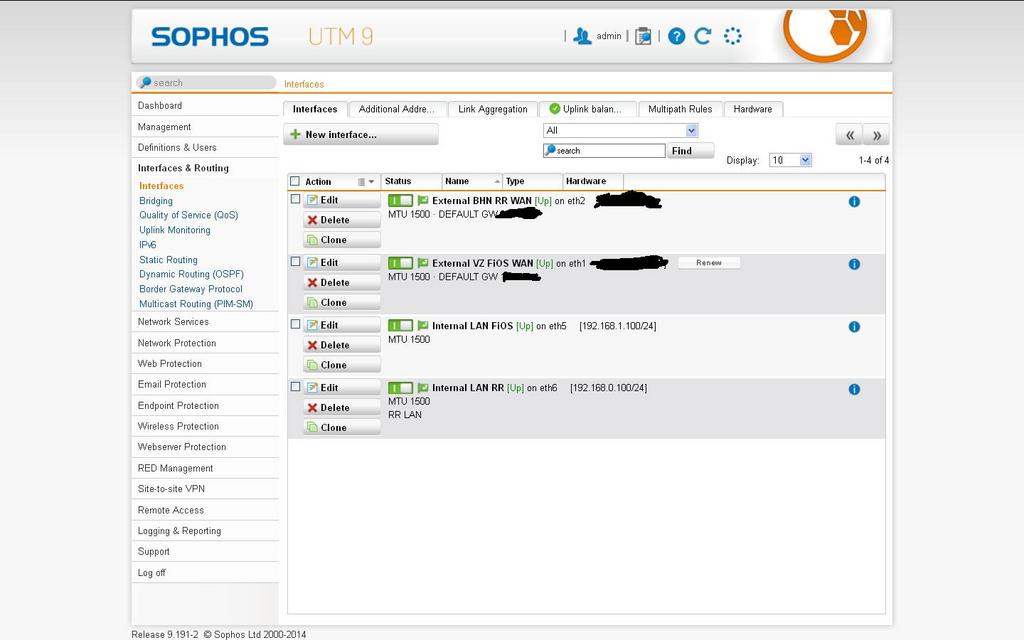Go to previous page of interfaces
The image size is (1024, 640).
(849, 135)
